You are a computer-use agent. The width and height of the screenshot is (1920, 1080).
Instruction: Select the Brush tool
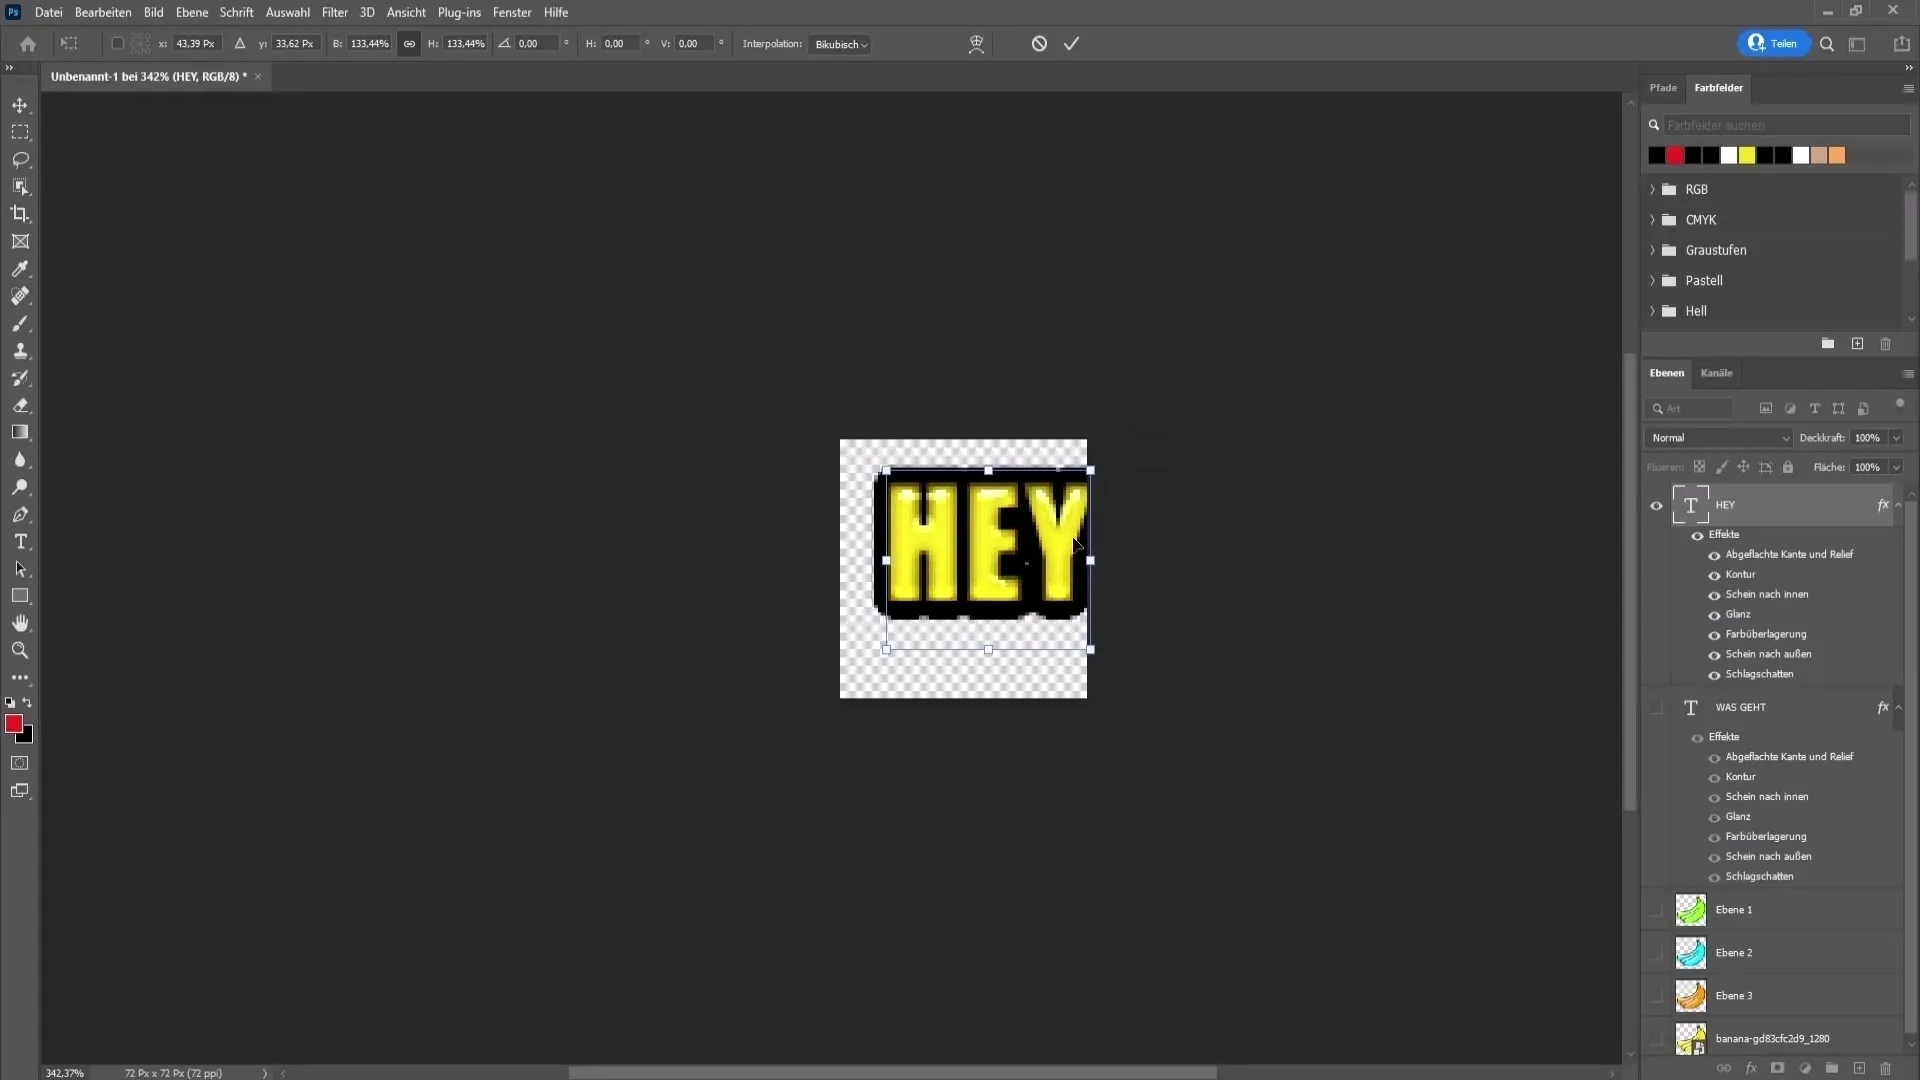tap(20, 323)
